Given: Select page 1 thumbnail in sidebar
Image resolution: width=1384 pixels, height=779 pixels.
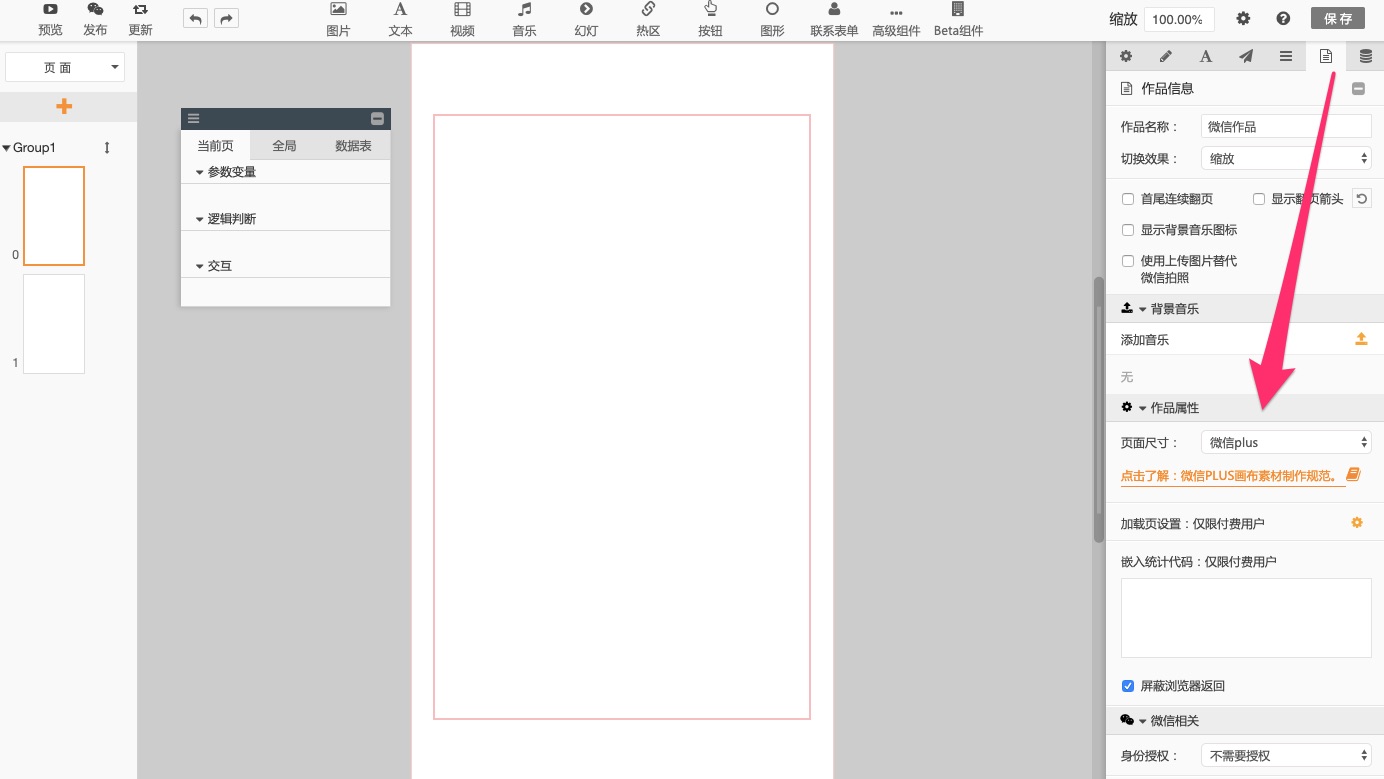Looking at the screenshot, I should coord(54,324).
